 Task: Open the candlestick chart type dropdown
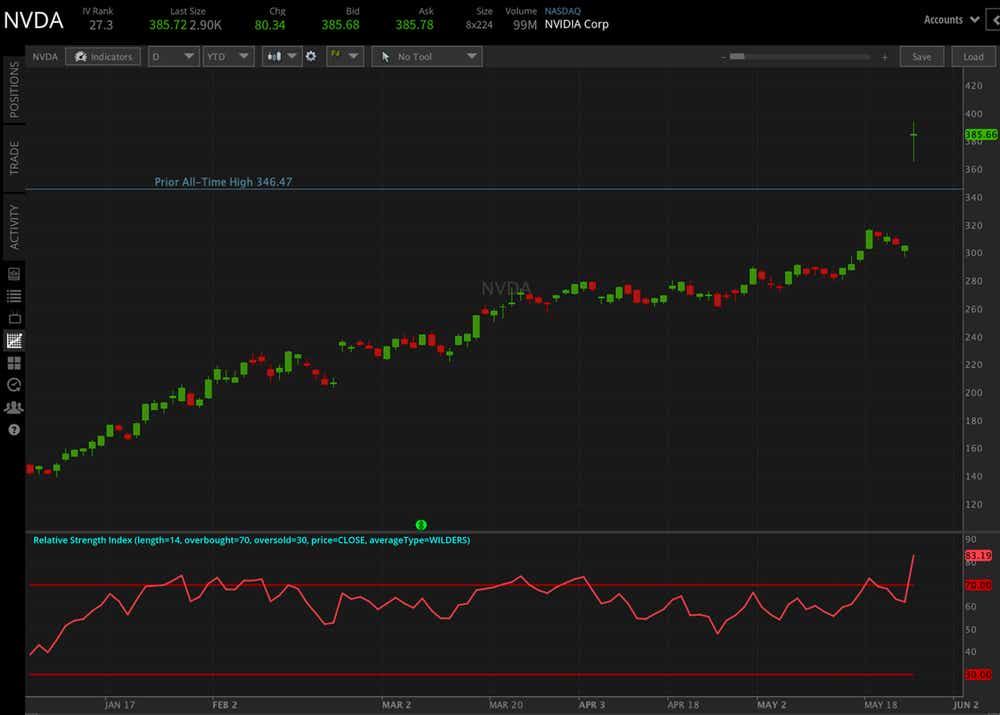[281, 56]
